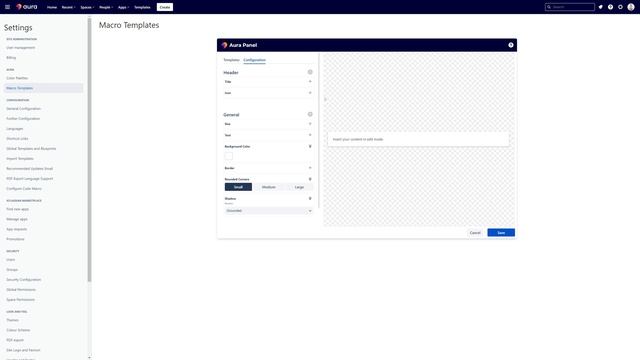Image resolution: width=640 pixels, height=360 pixels.
Task: Open the help icon in the top bar
Action: pos(610,7)
